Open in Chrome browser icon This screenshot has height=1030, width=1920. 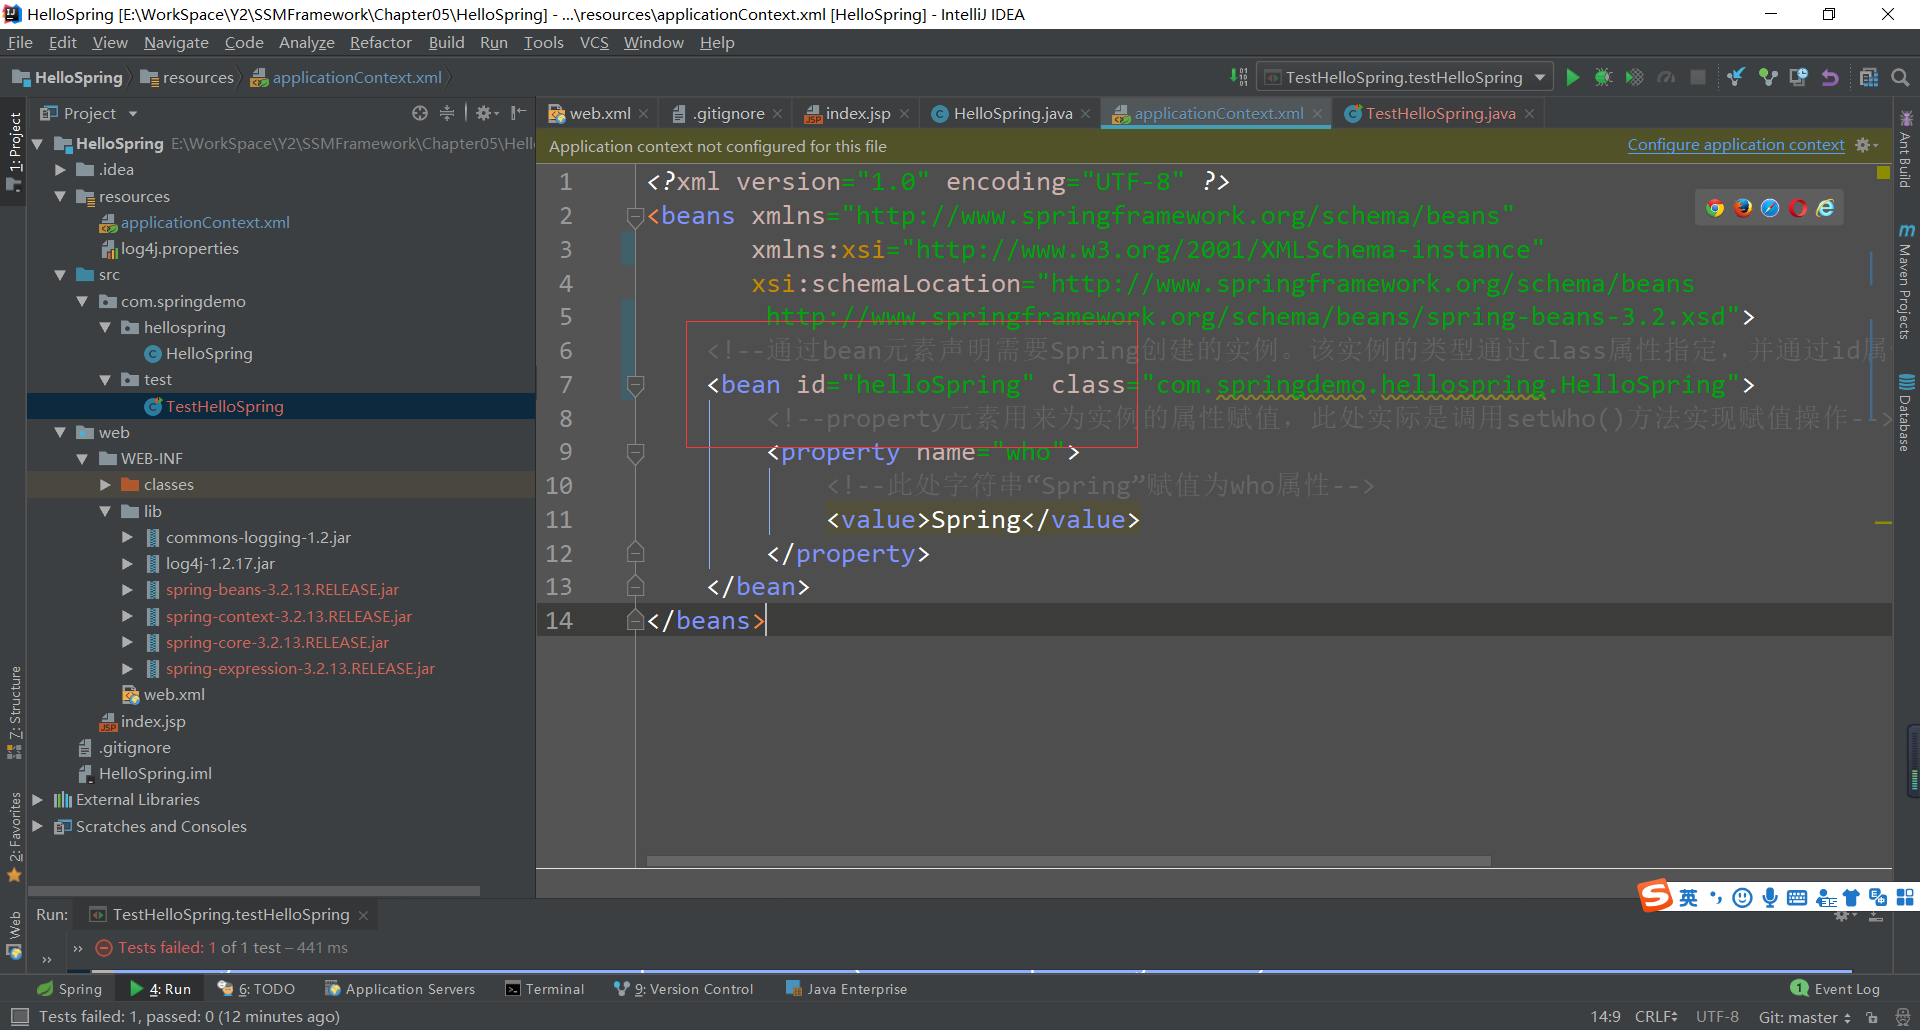point(1715,208)
